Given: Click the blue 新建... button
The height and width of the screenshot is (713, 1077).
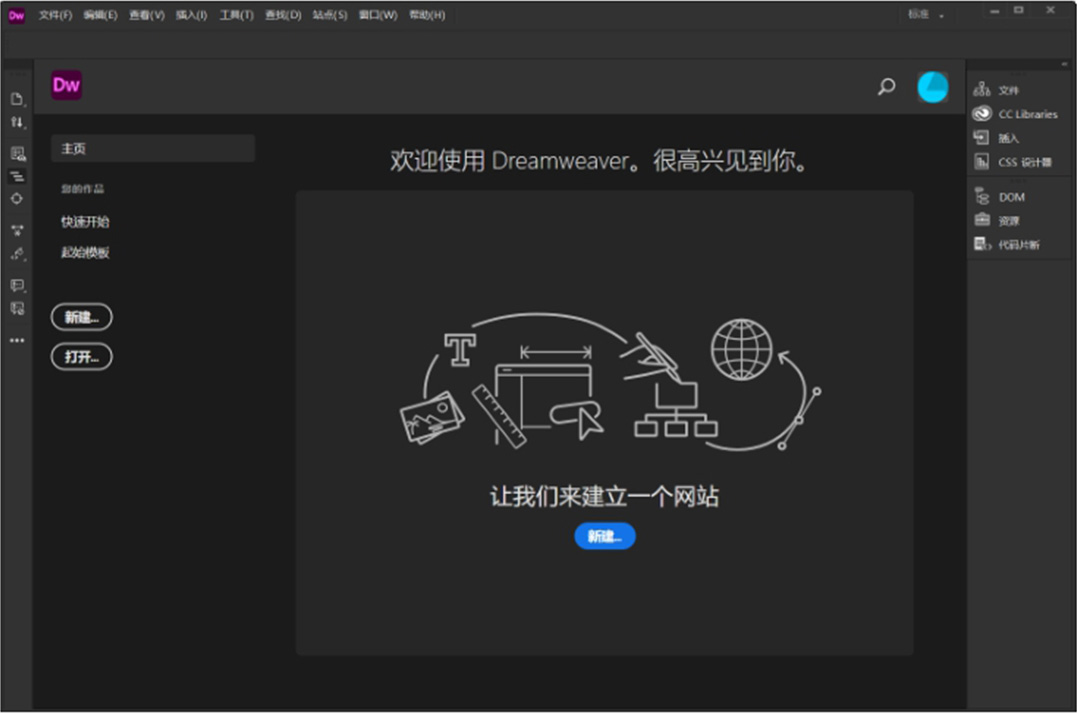Looking at the screenshot, I should coord(605,536).
